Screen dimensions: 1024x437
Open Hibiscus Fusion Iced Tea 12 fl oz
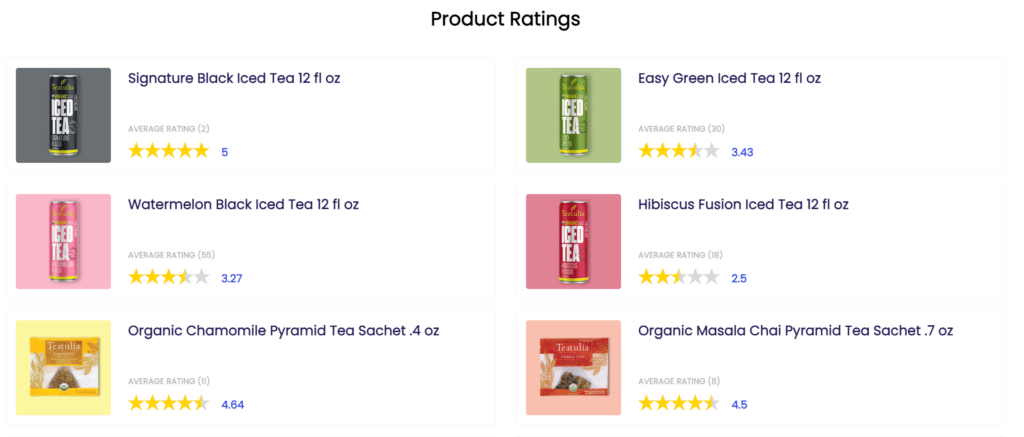click(743, 204)
